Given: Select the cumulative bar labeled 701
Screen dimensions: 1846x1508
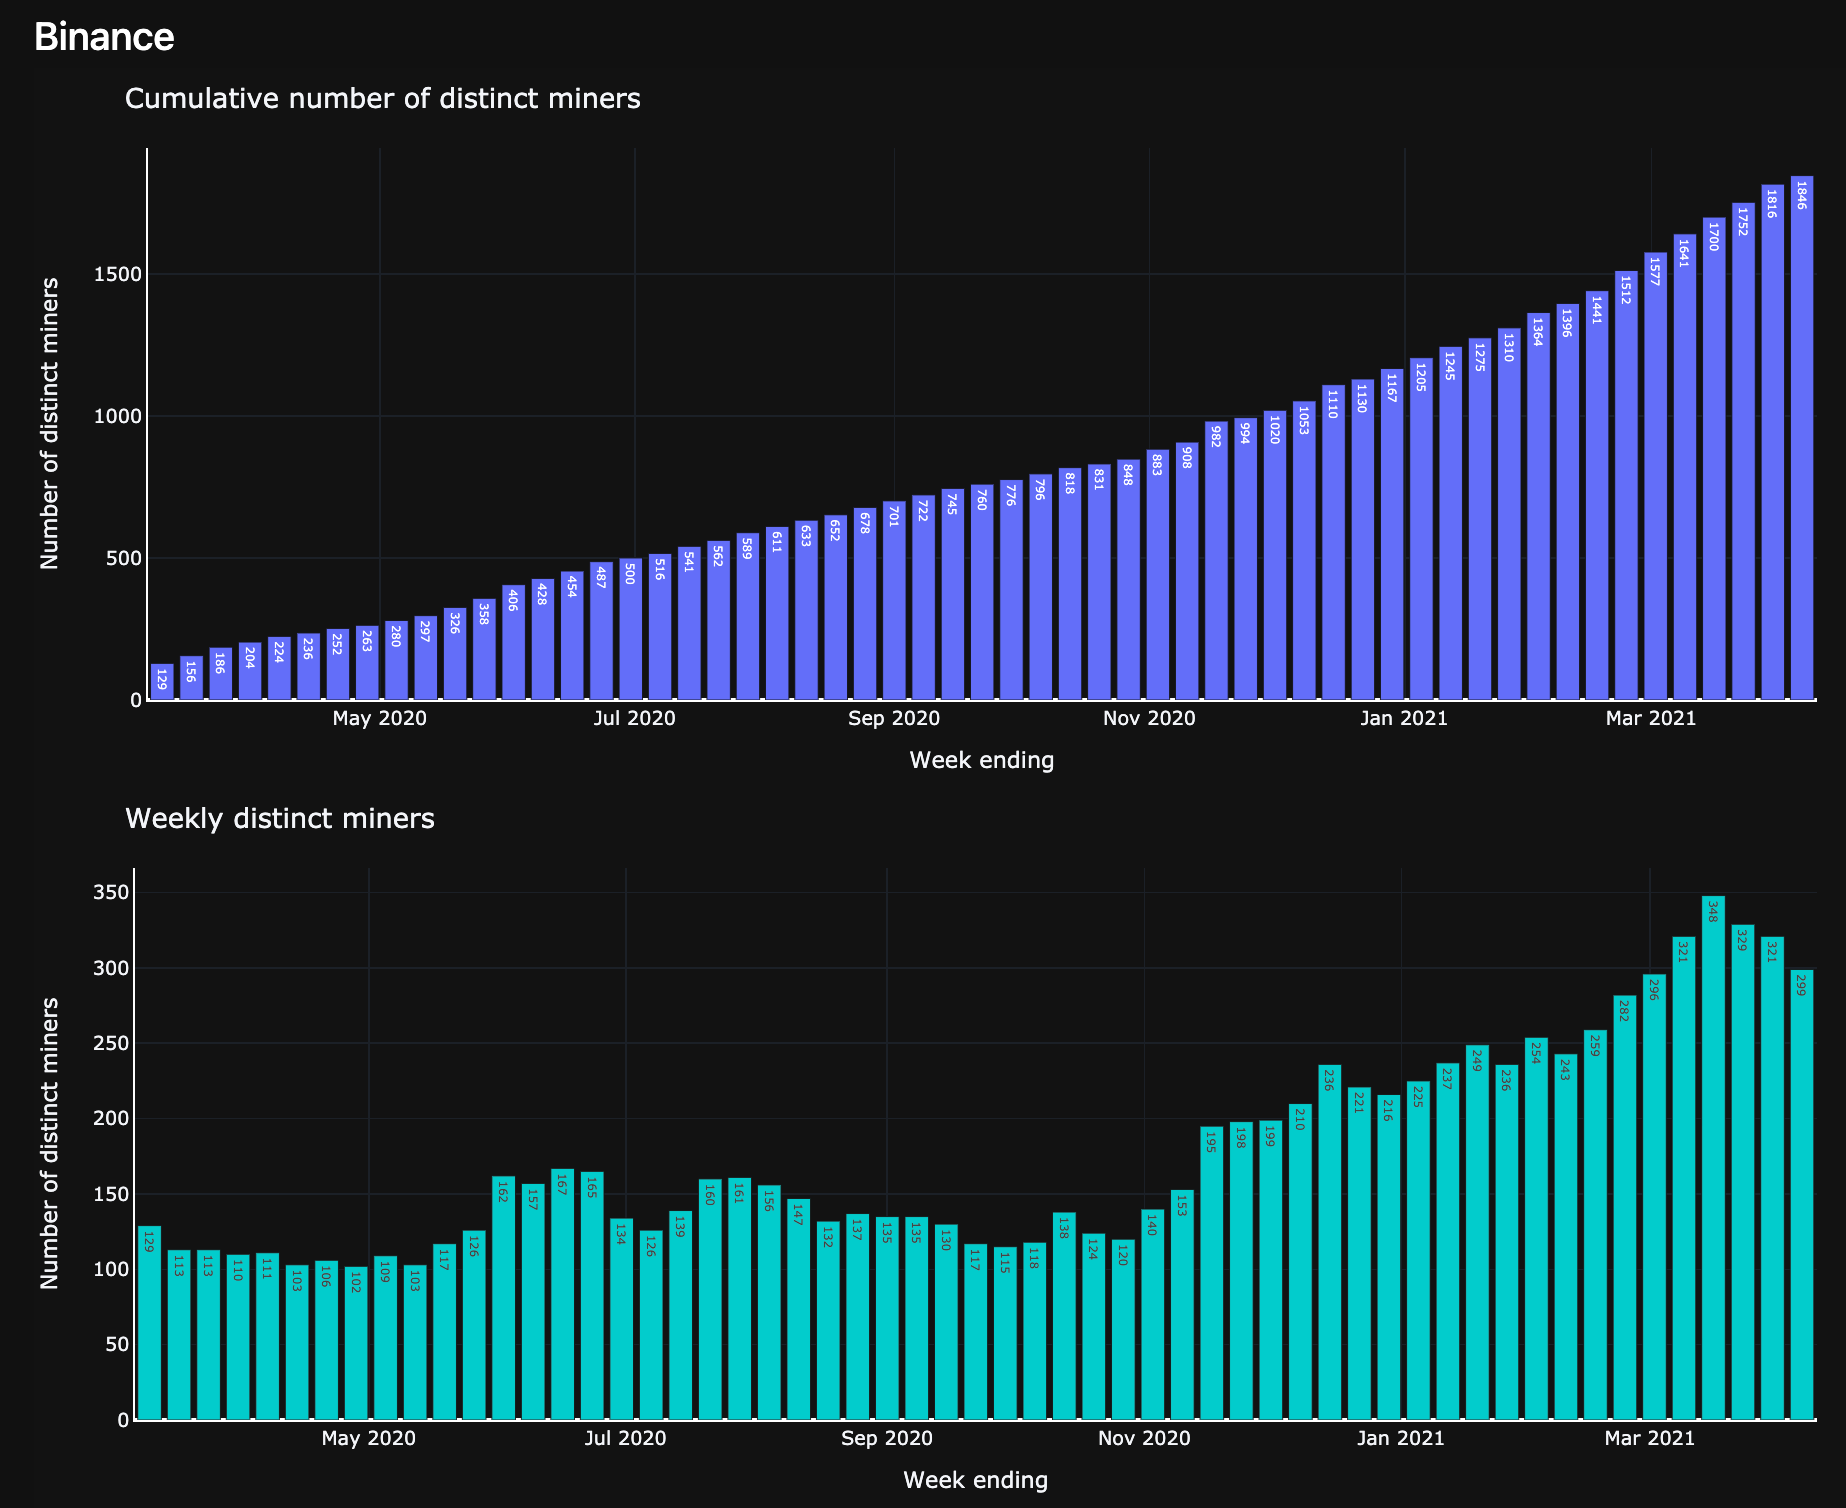Looking at the screenshot, I should click(x=894, y=600).
